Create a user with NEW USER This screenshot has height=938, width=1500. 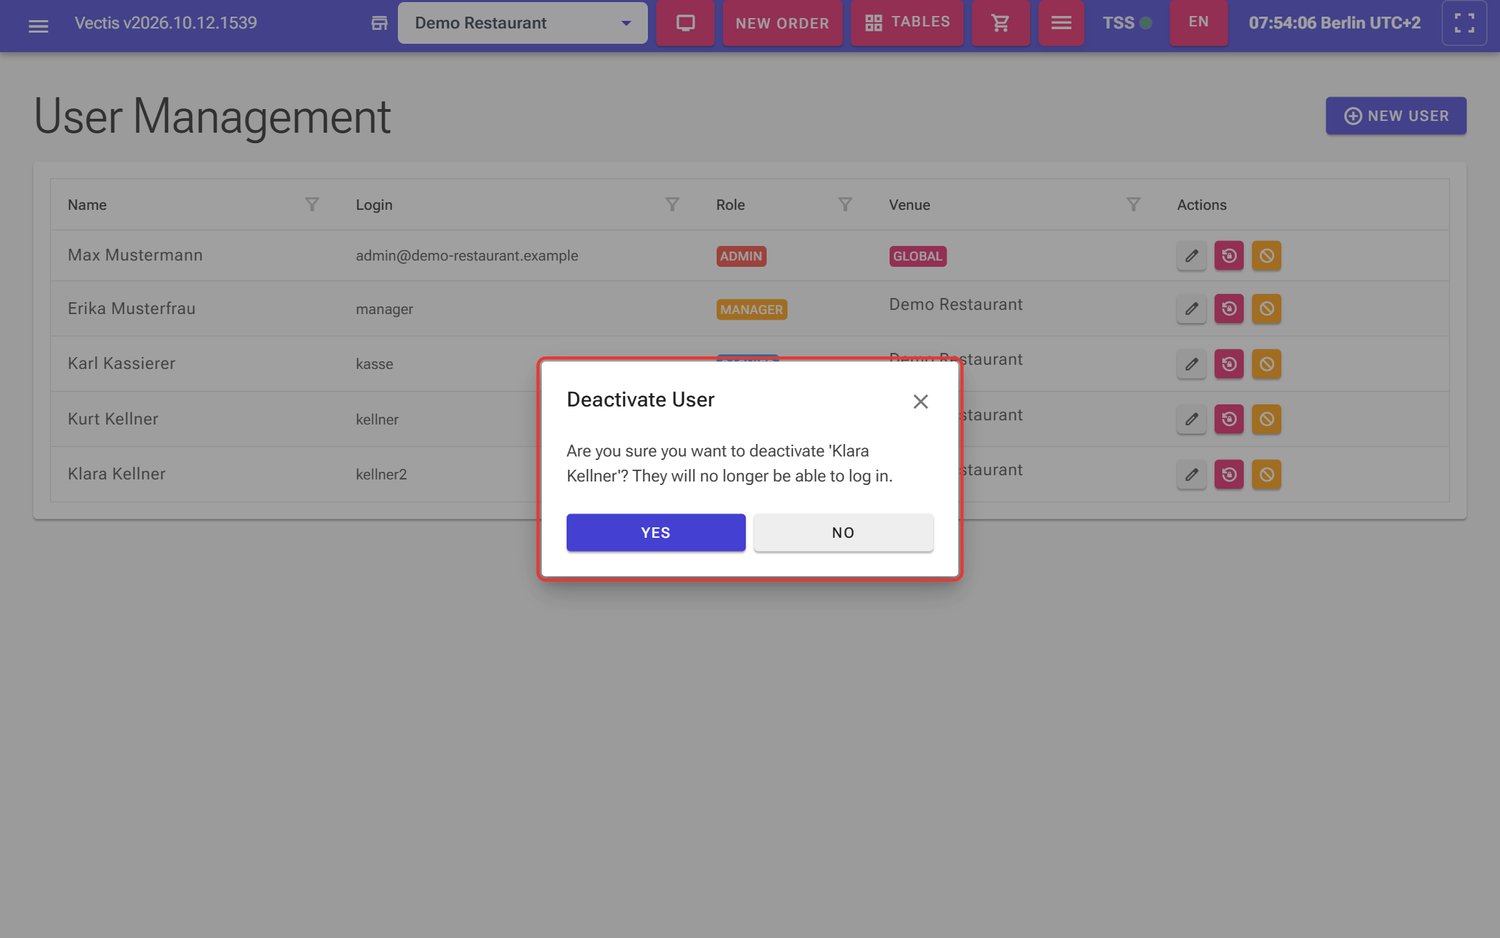click(1396, 116)
